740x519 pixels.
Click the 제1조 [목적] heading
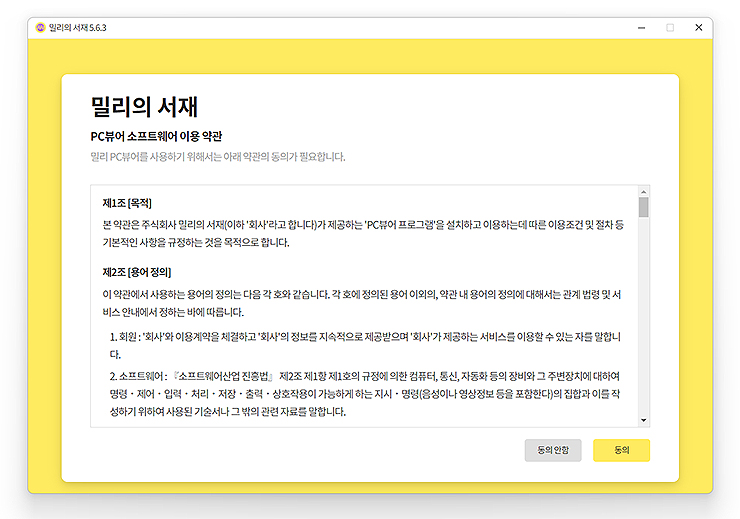[127, 203]
